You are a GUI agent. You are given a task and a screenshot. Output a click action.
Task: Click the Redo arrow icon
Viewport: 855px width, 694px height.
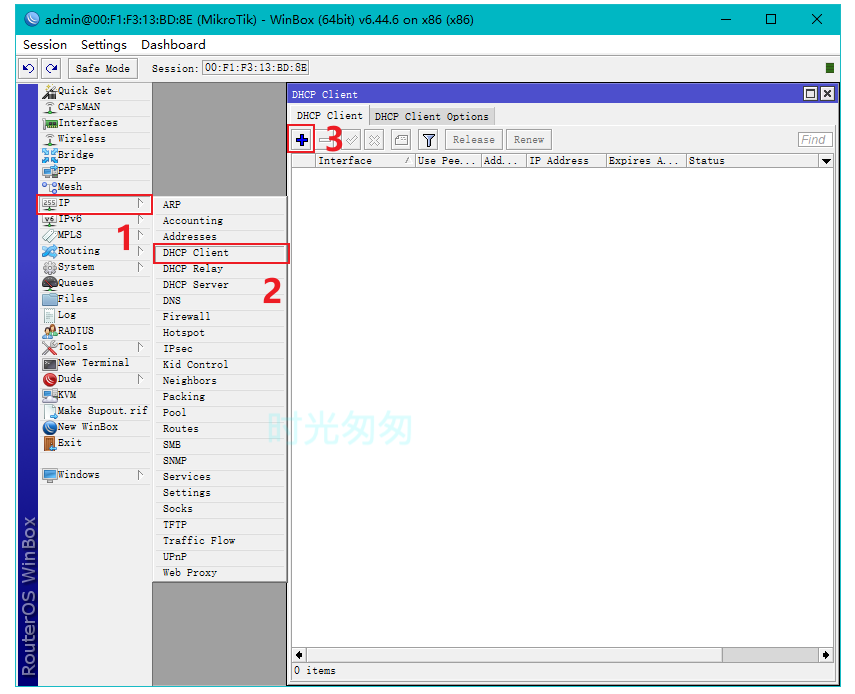click(x=52, y=68)
